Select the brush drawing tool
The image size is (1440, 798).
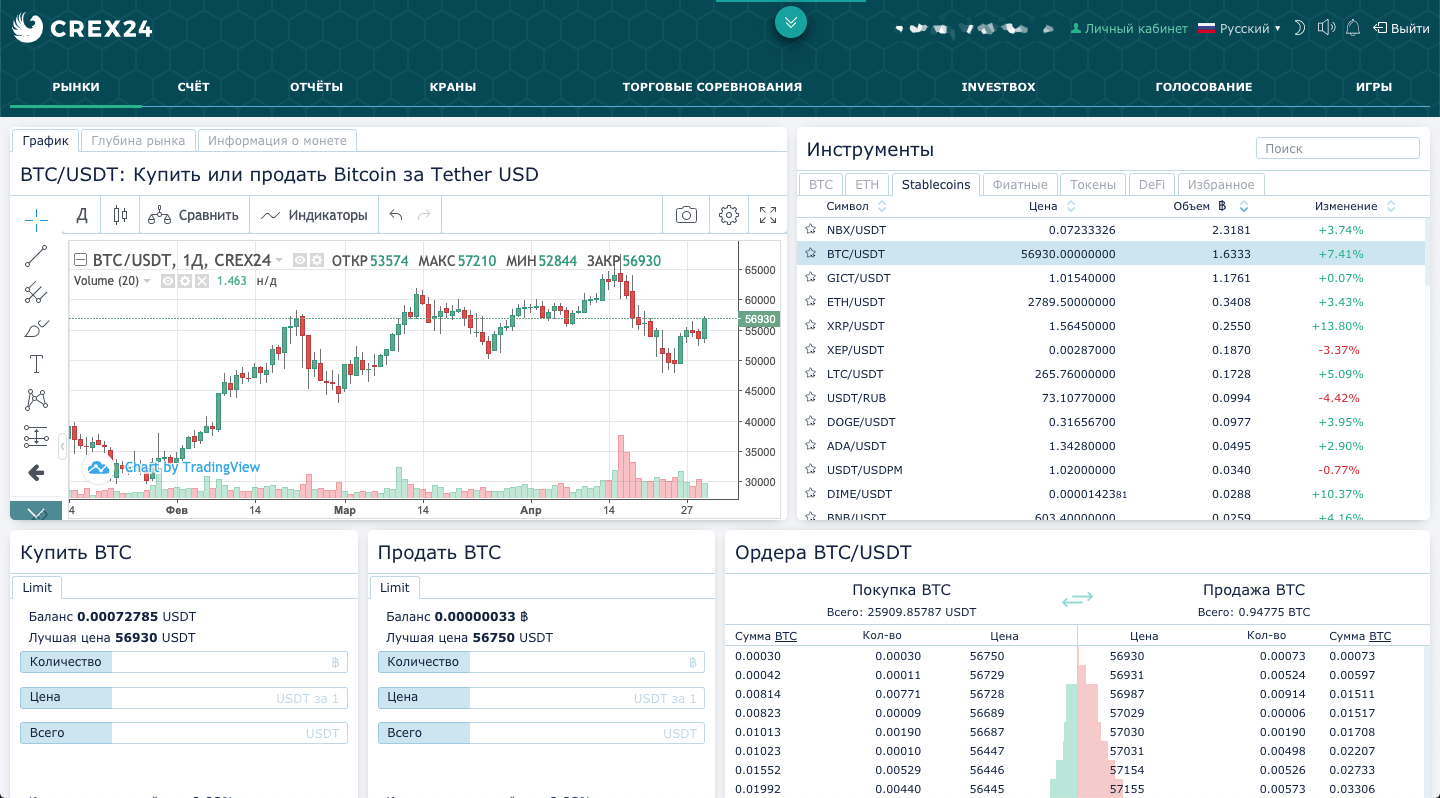[x=37, y=328]
